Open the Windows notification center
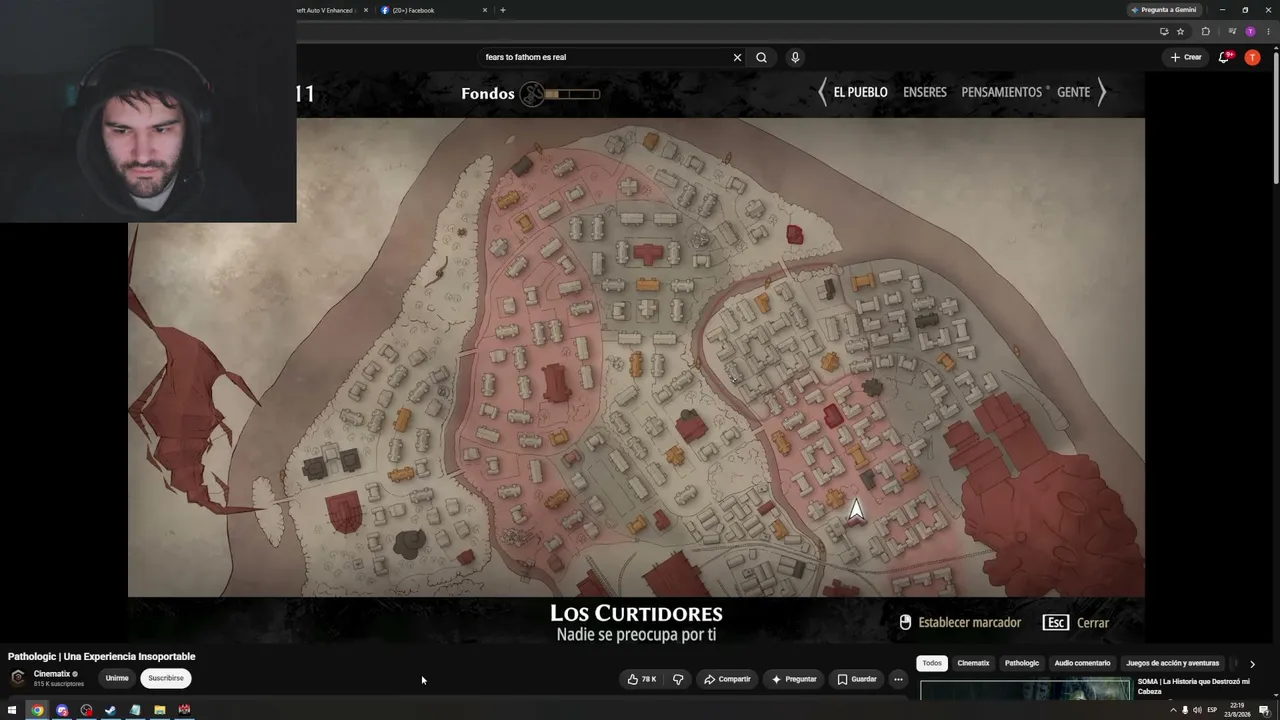The image size is (1280, 720). click(x=1265, y=710)
